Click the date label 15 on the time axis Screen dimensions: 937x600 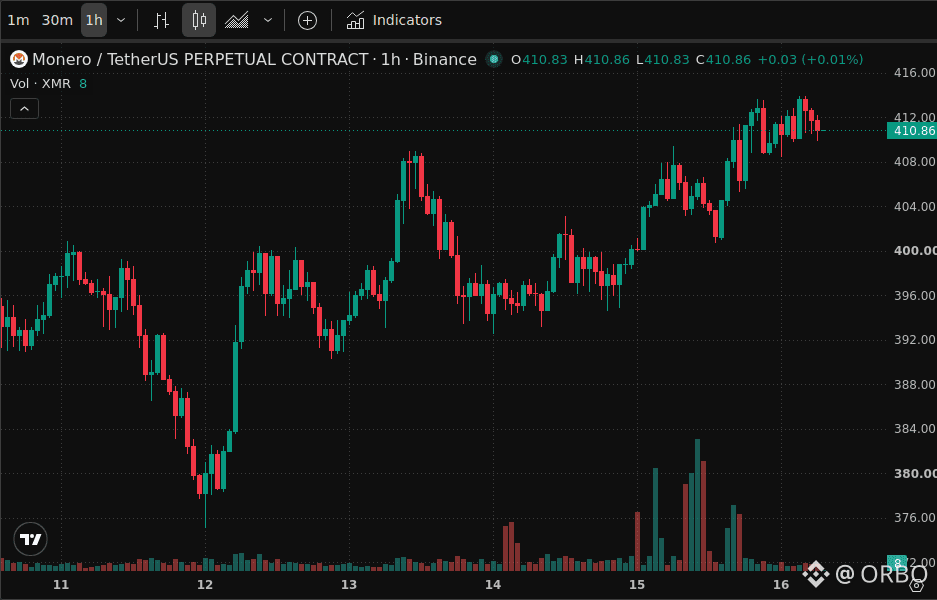click(x=637, y=584)
